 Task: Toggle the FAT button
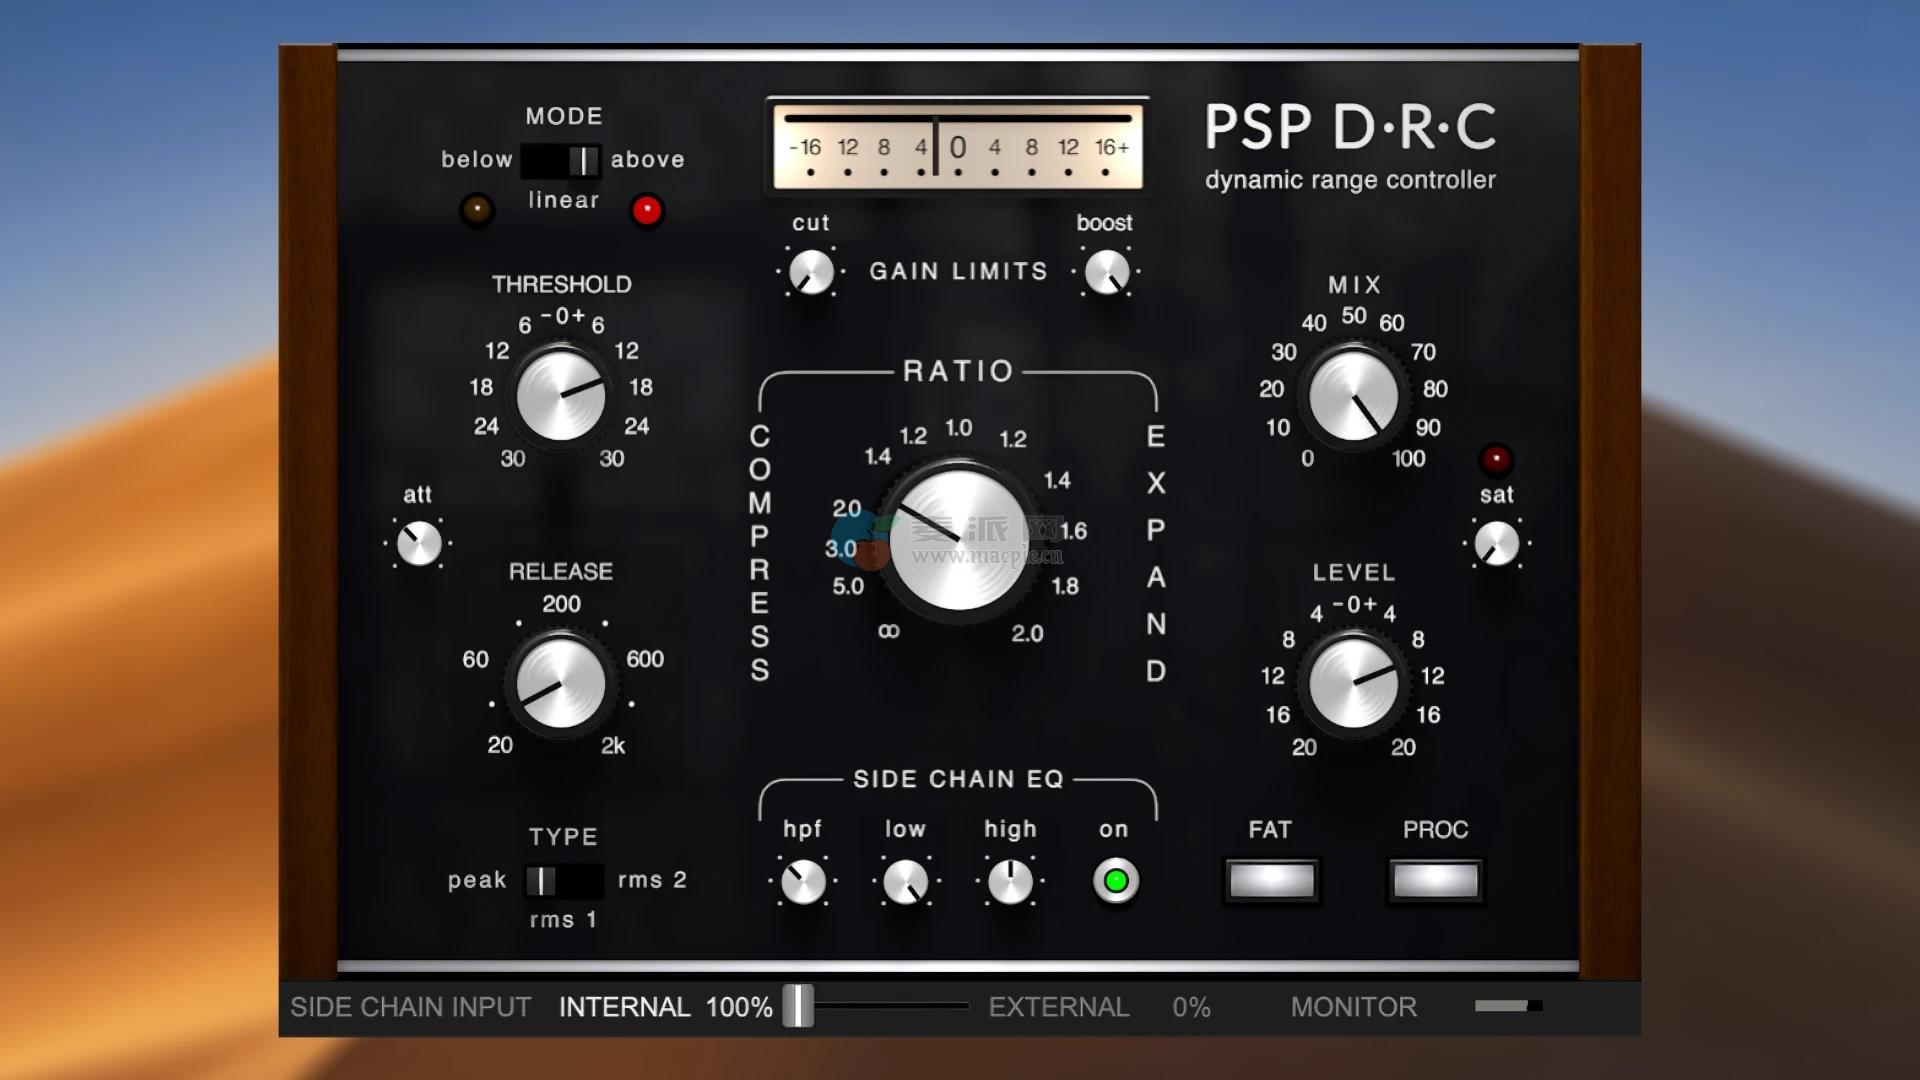[x=1271, y=881]
